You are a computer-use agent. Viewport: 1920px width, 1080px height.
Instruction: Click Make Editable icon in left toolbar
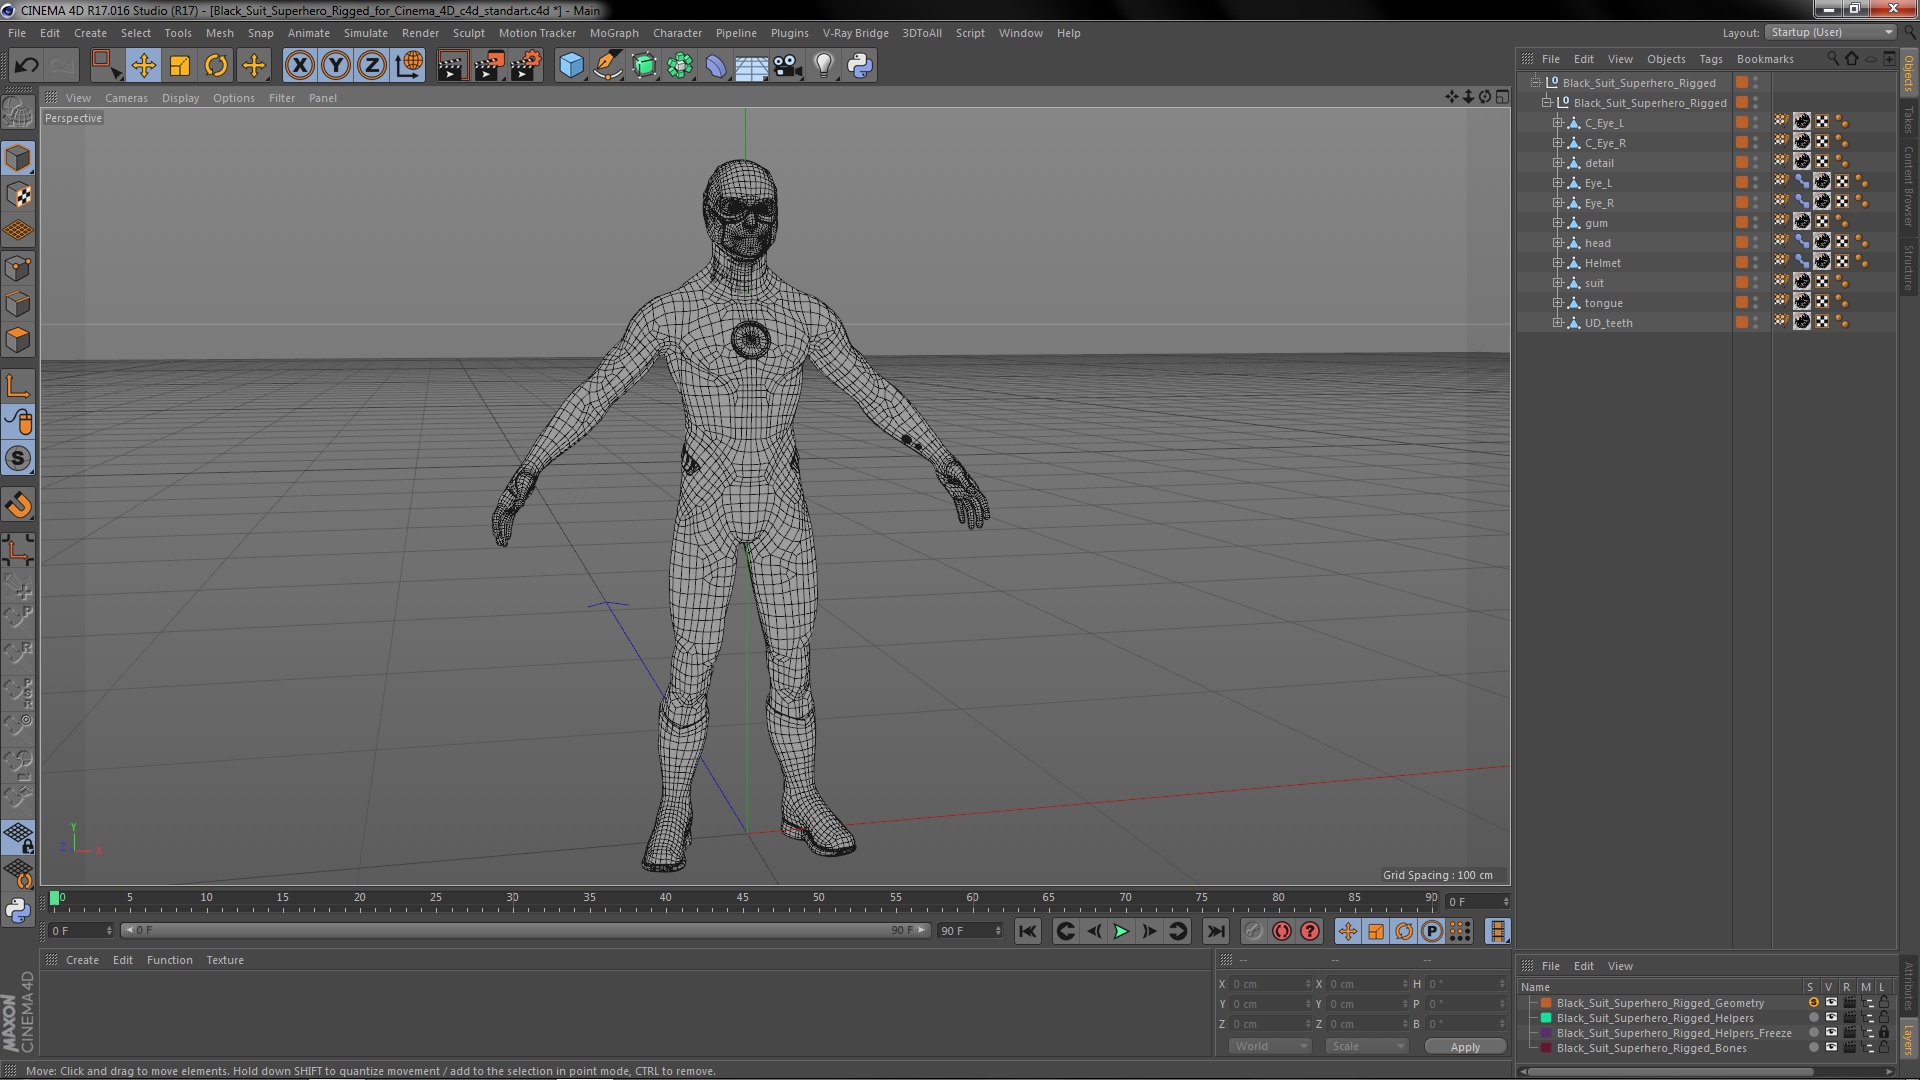[18, 114]
